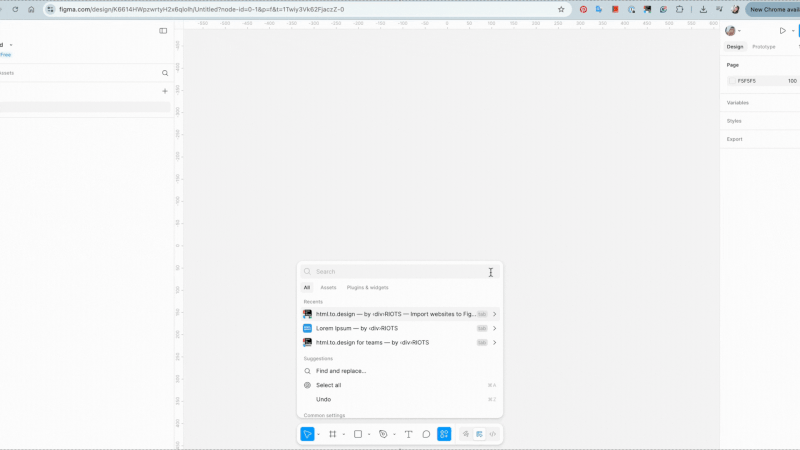Click the Present play button
Screen dimensions: 800x450
tap(782, 31)
